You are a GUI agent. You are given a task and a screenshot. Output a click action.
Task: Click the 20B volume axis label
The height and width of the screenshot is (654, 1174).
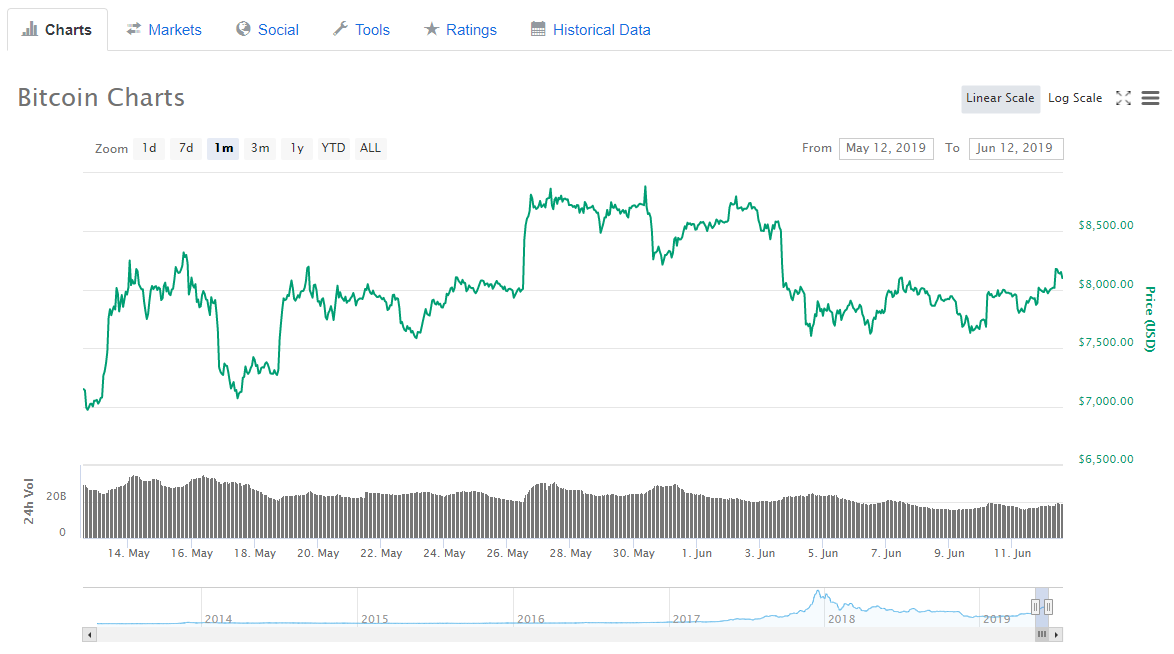click(x=56, y=497)
